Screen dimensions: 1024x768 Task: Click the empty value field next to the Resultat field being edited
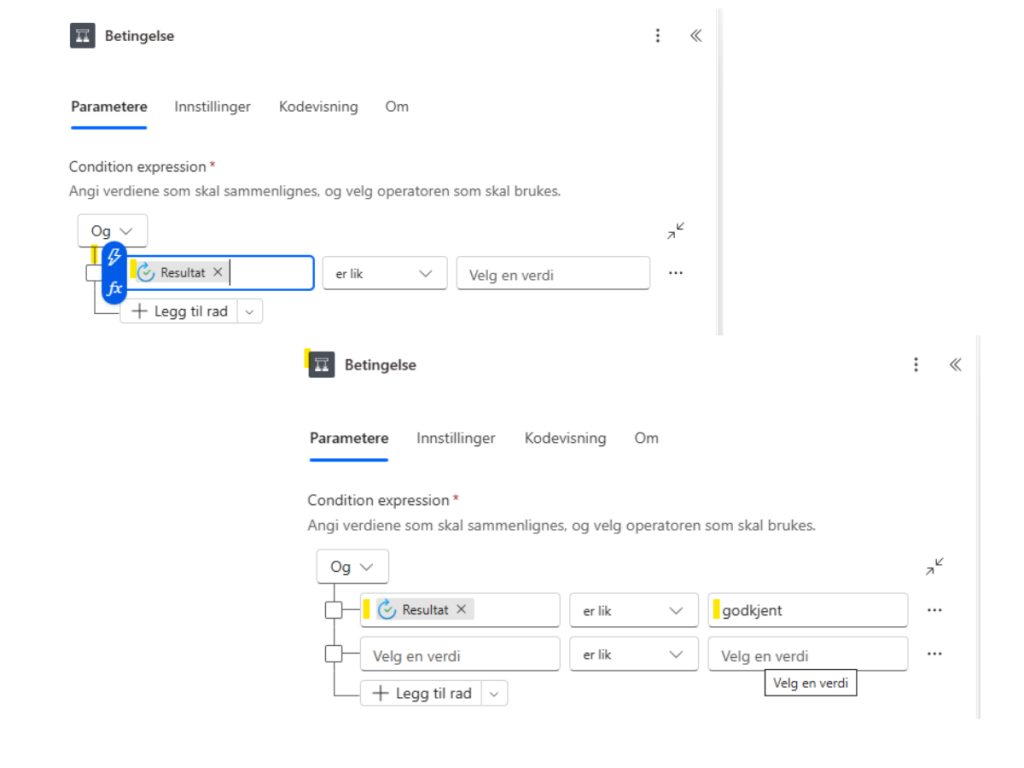coord(552,274)
